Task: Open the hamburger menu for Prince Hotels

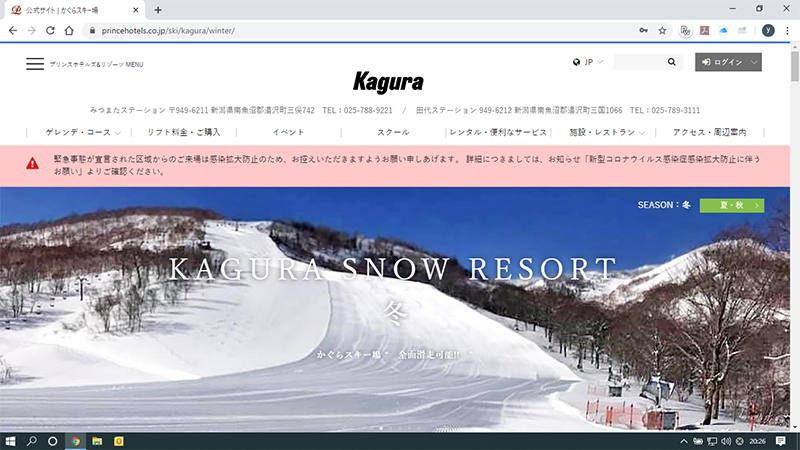Action: click(x=35, y=64)
